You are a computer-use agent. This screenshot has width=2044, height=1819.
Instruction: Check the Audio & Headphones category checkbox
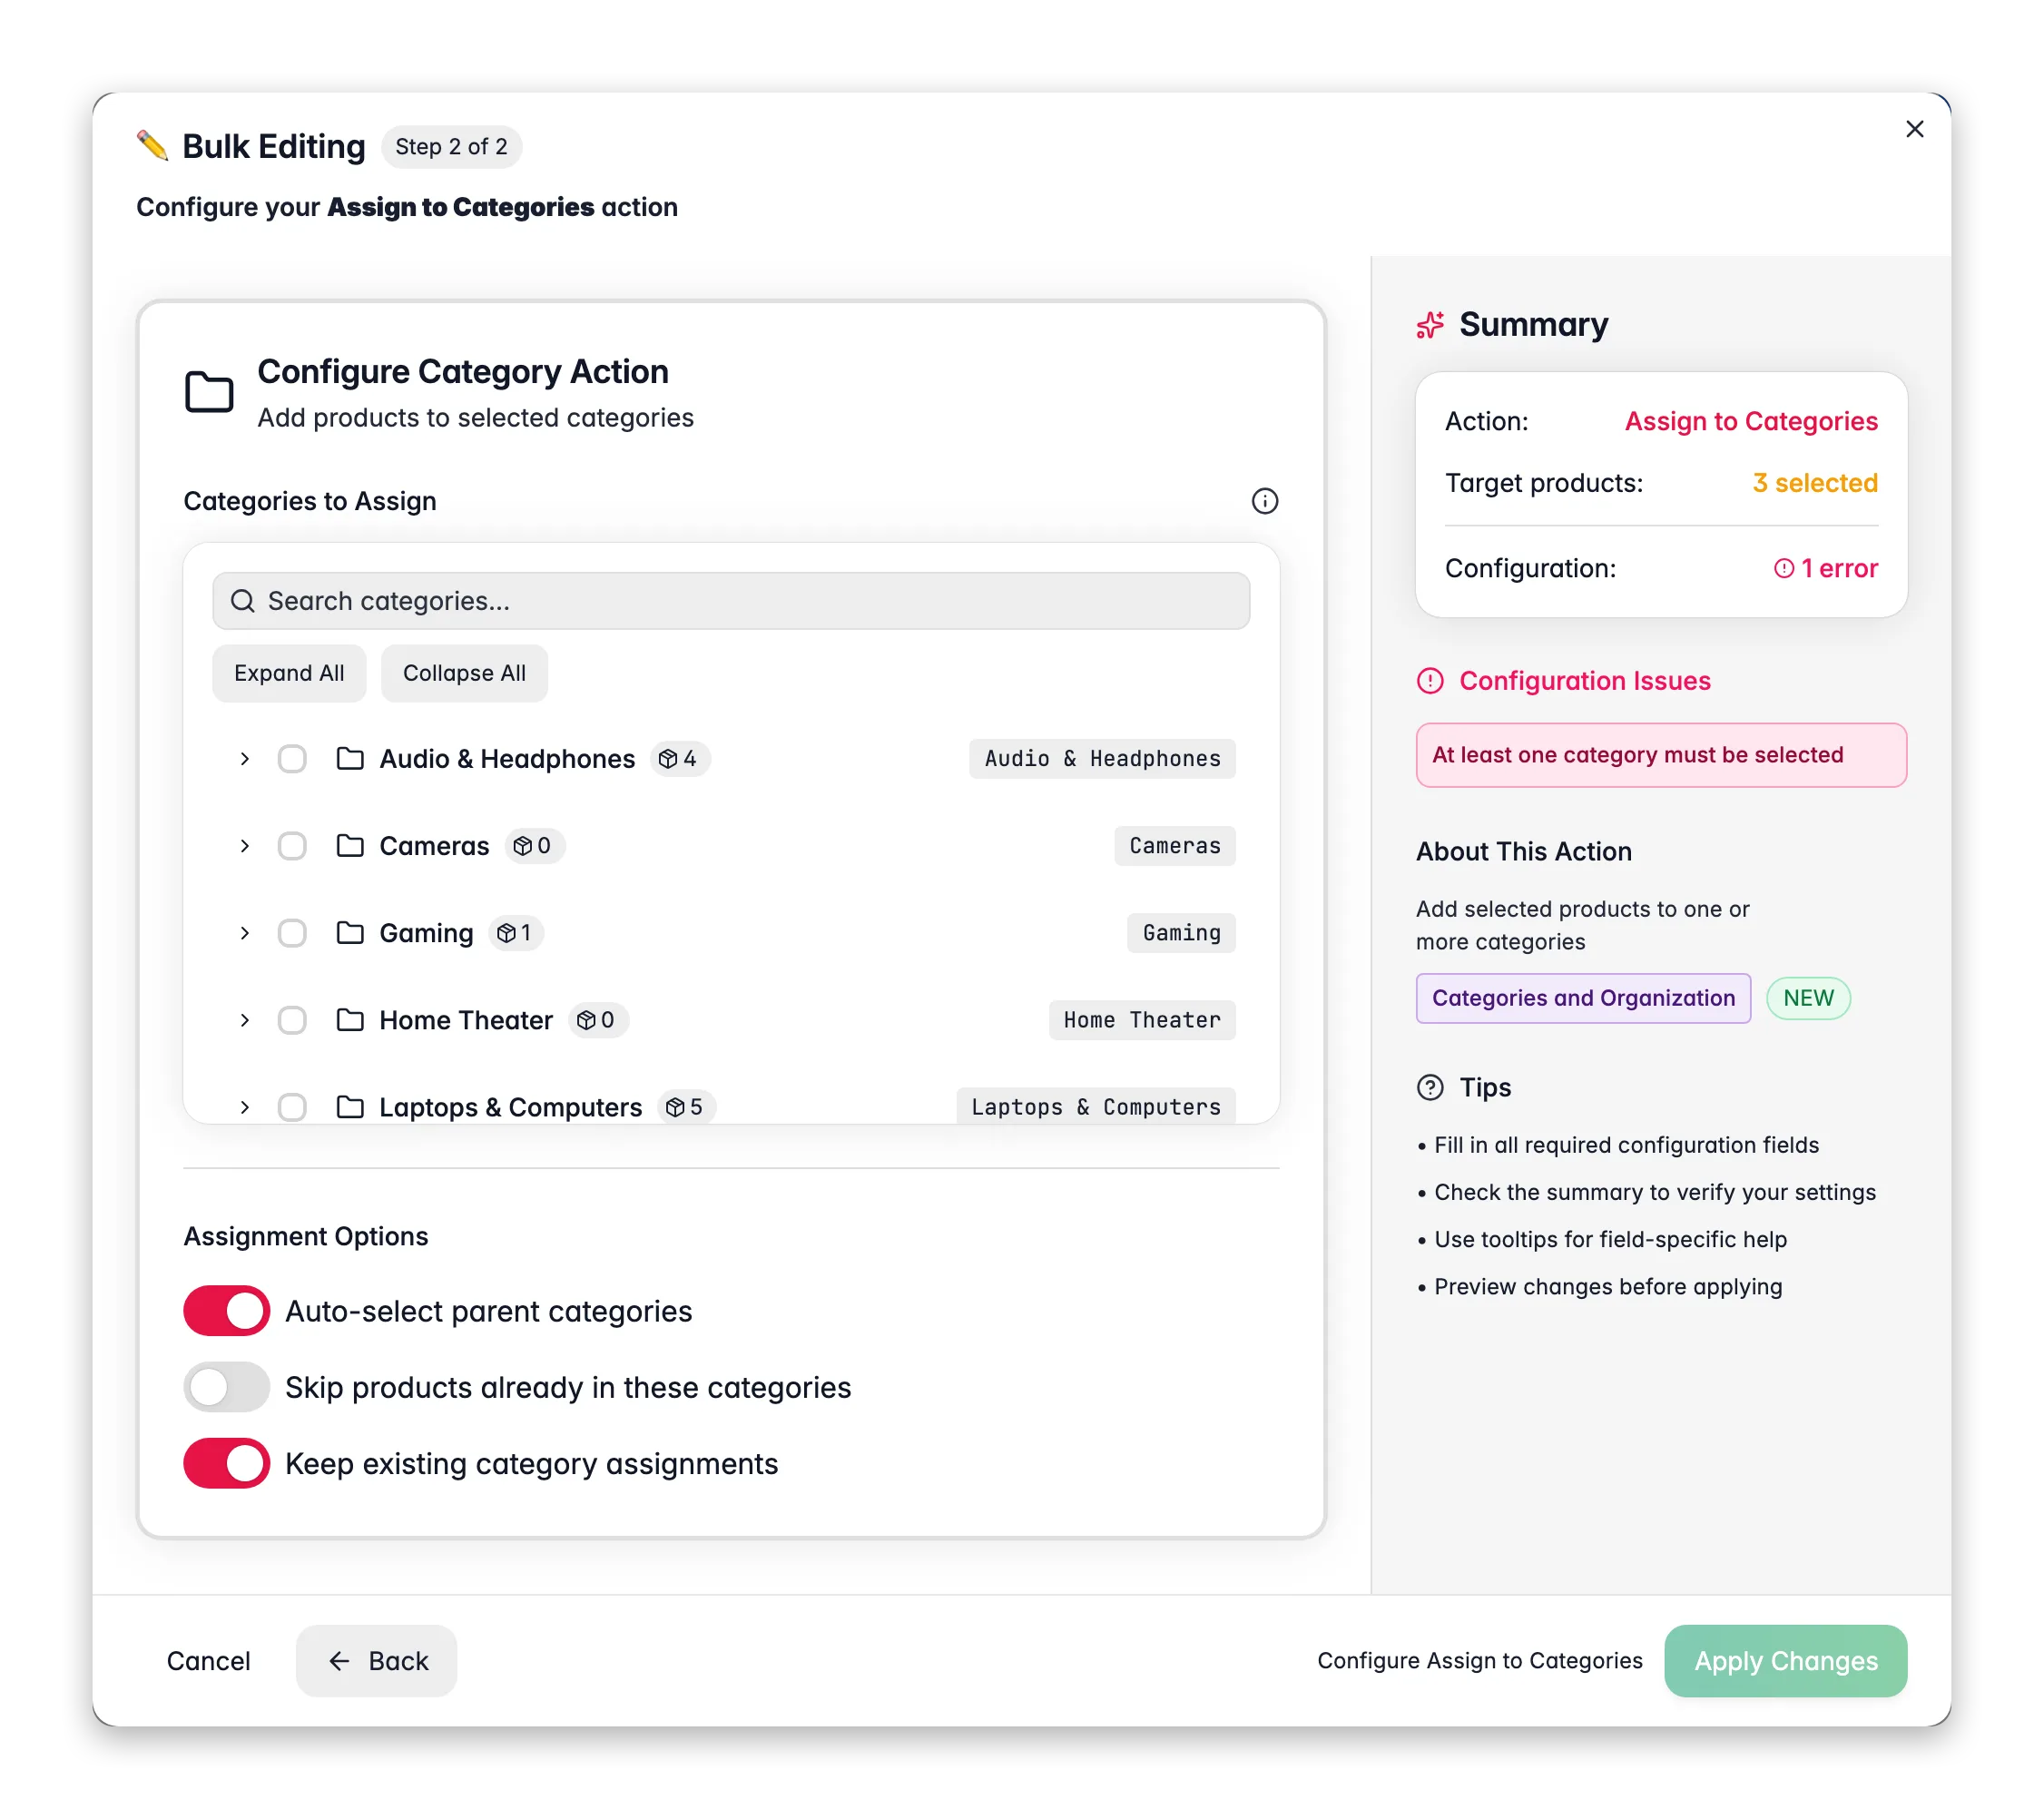[292, 759]
